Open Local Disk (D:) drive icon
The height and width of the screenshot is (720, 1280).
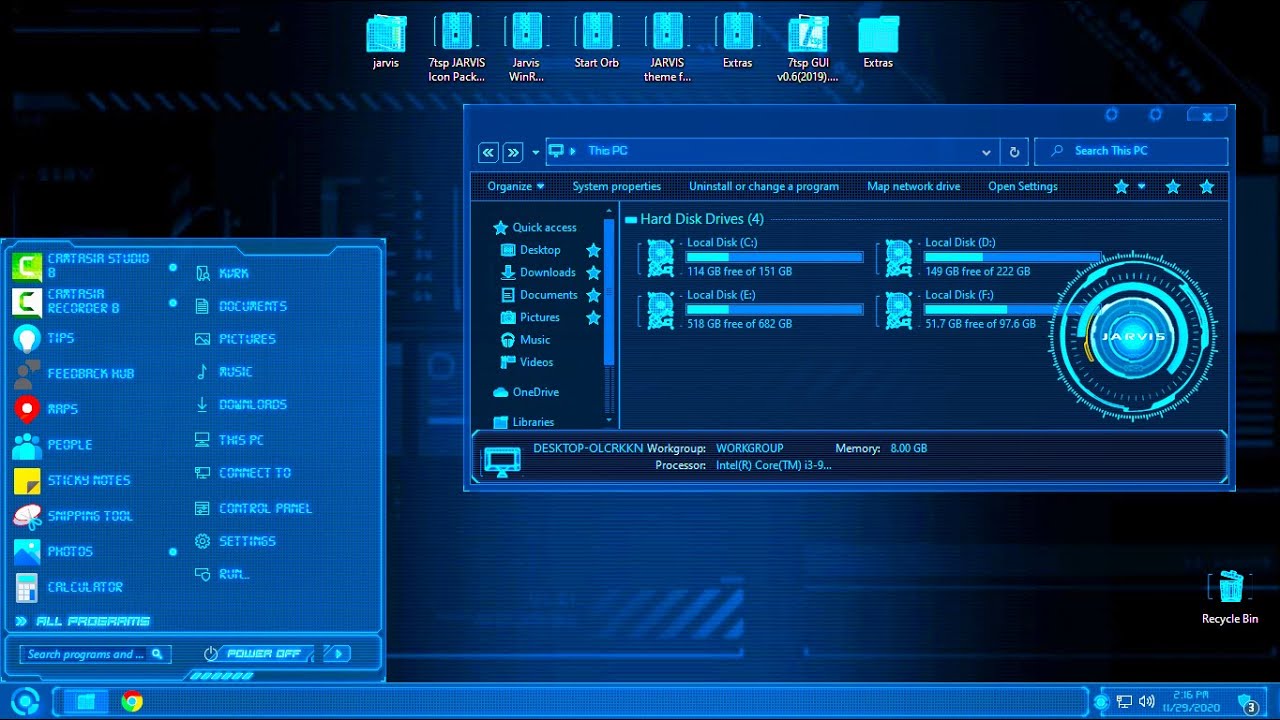898,258
